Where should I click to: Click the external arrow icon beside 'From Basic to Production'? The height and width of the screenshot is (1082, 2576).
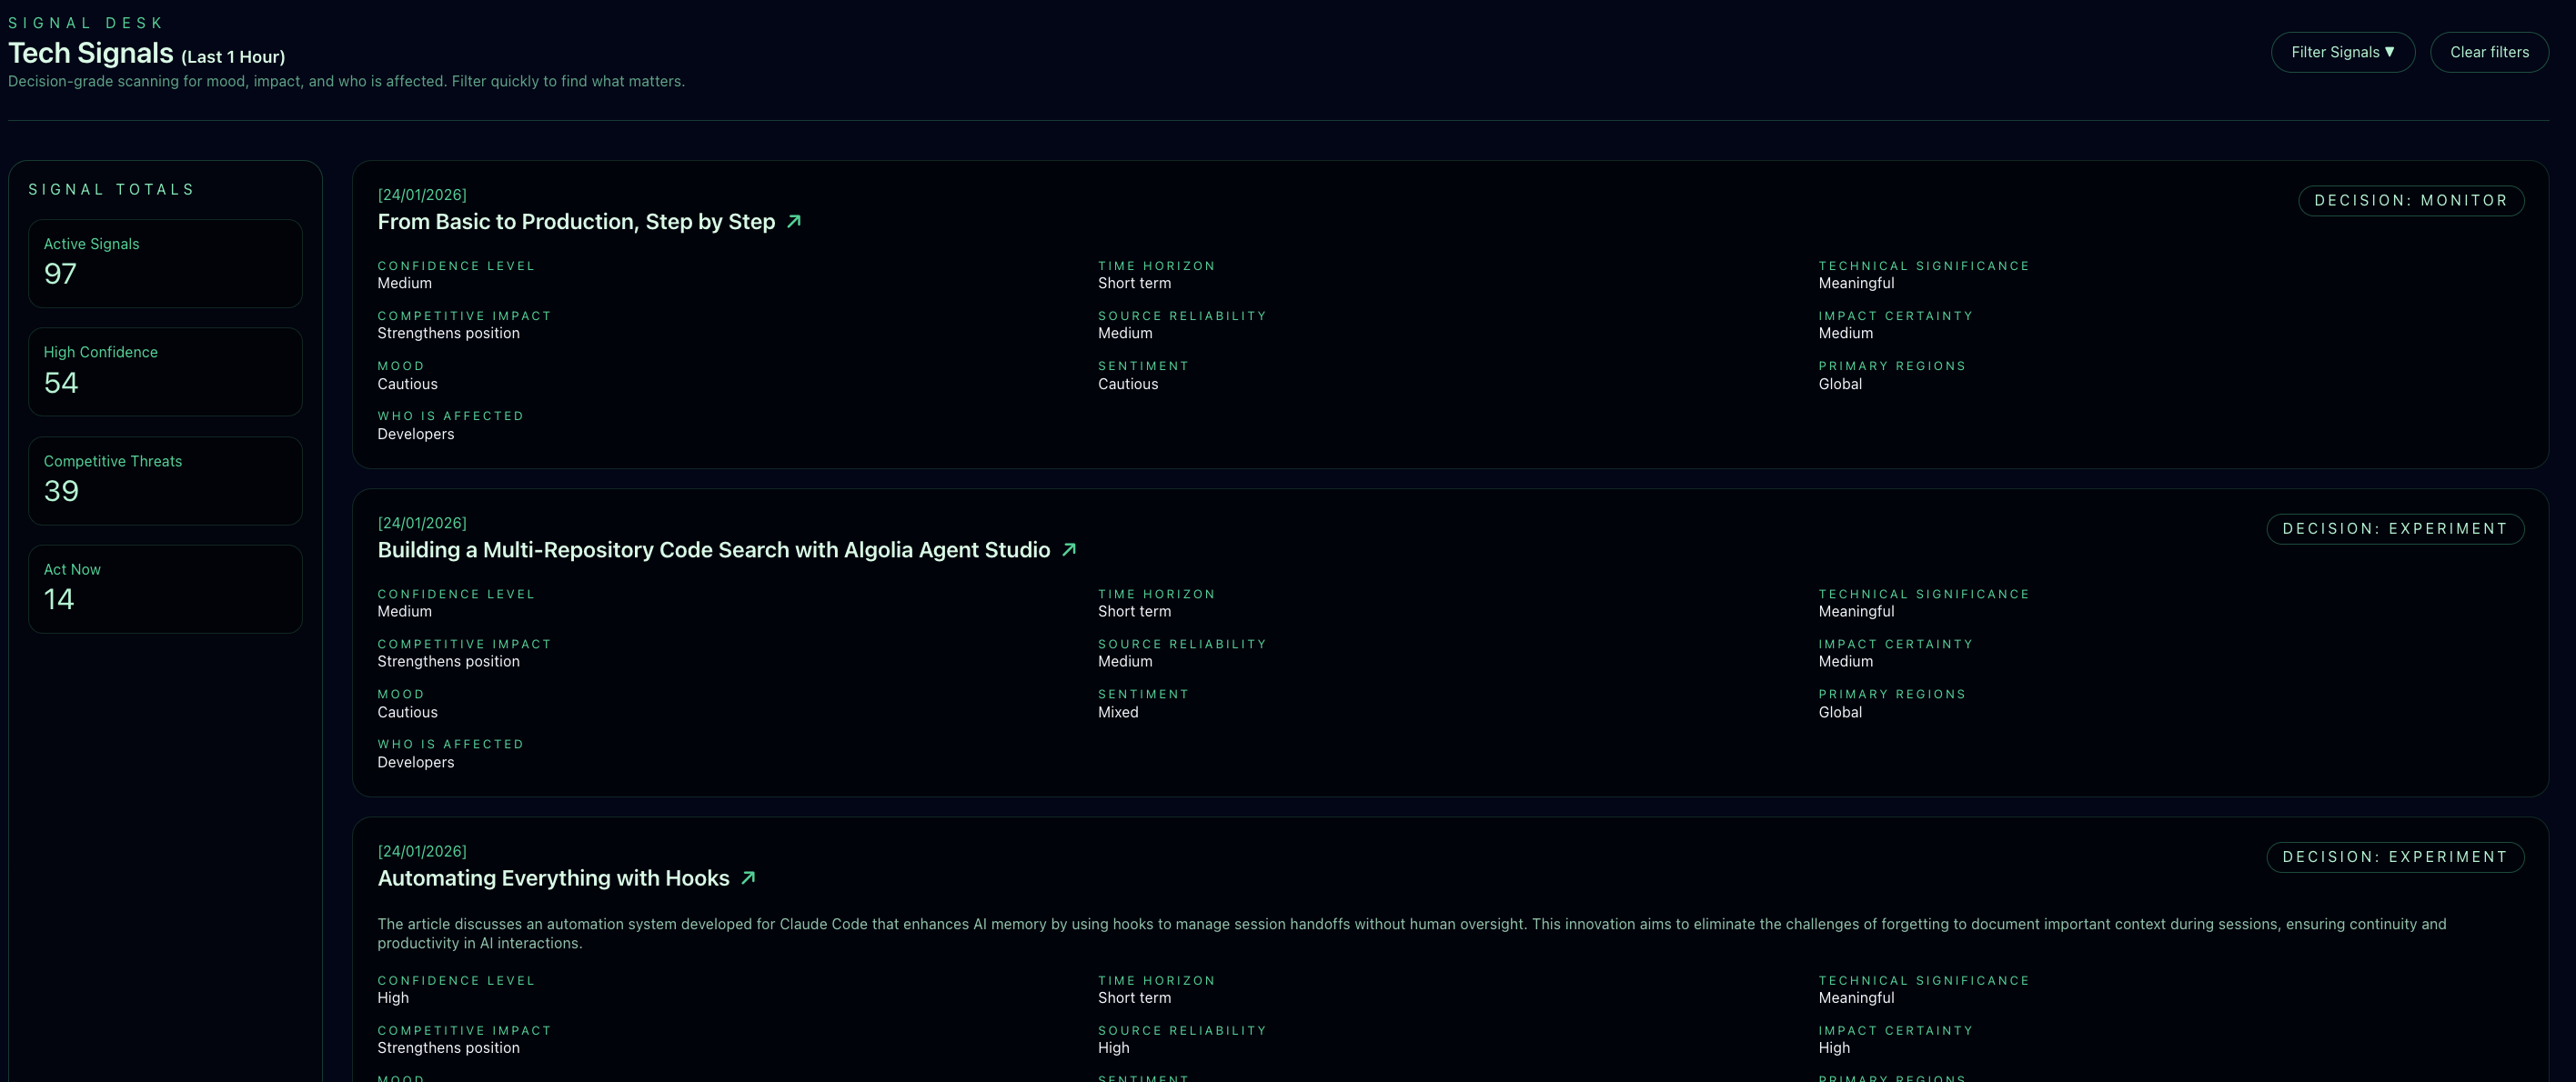[x=794, y=221]
